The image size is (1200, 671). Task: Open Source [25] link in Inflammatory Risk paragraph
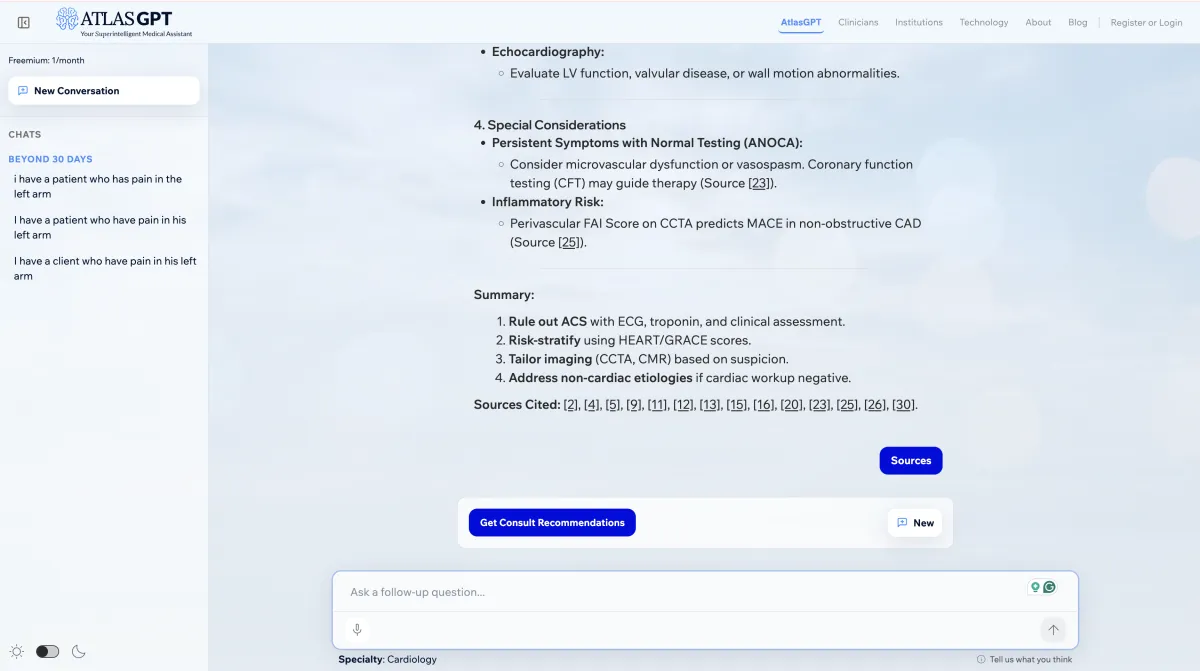pos(570,242)
